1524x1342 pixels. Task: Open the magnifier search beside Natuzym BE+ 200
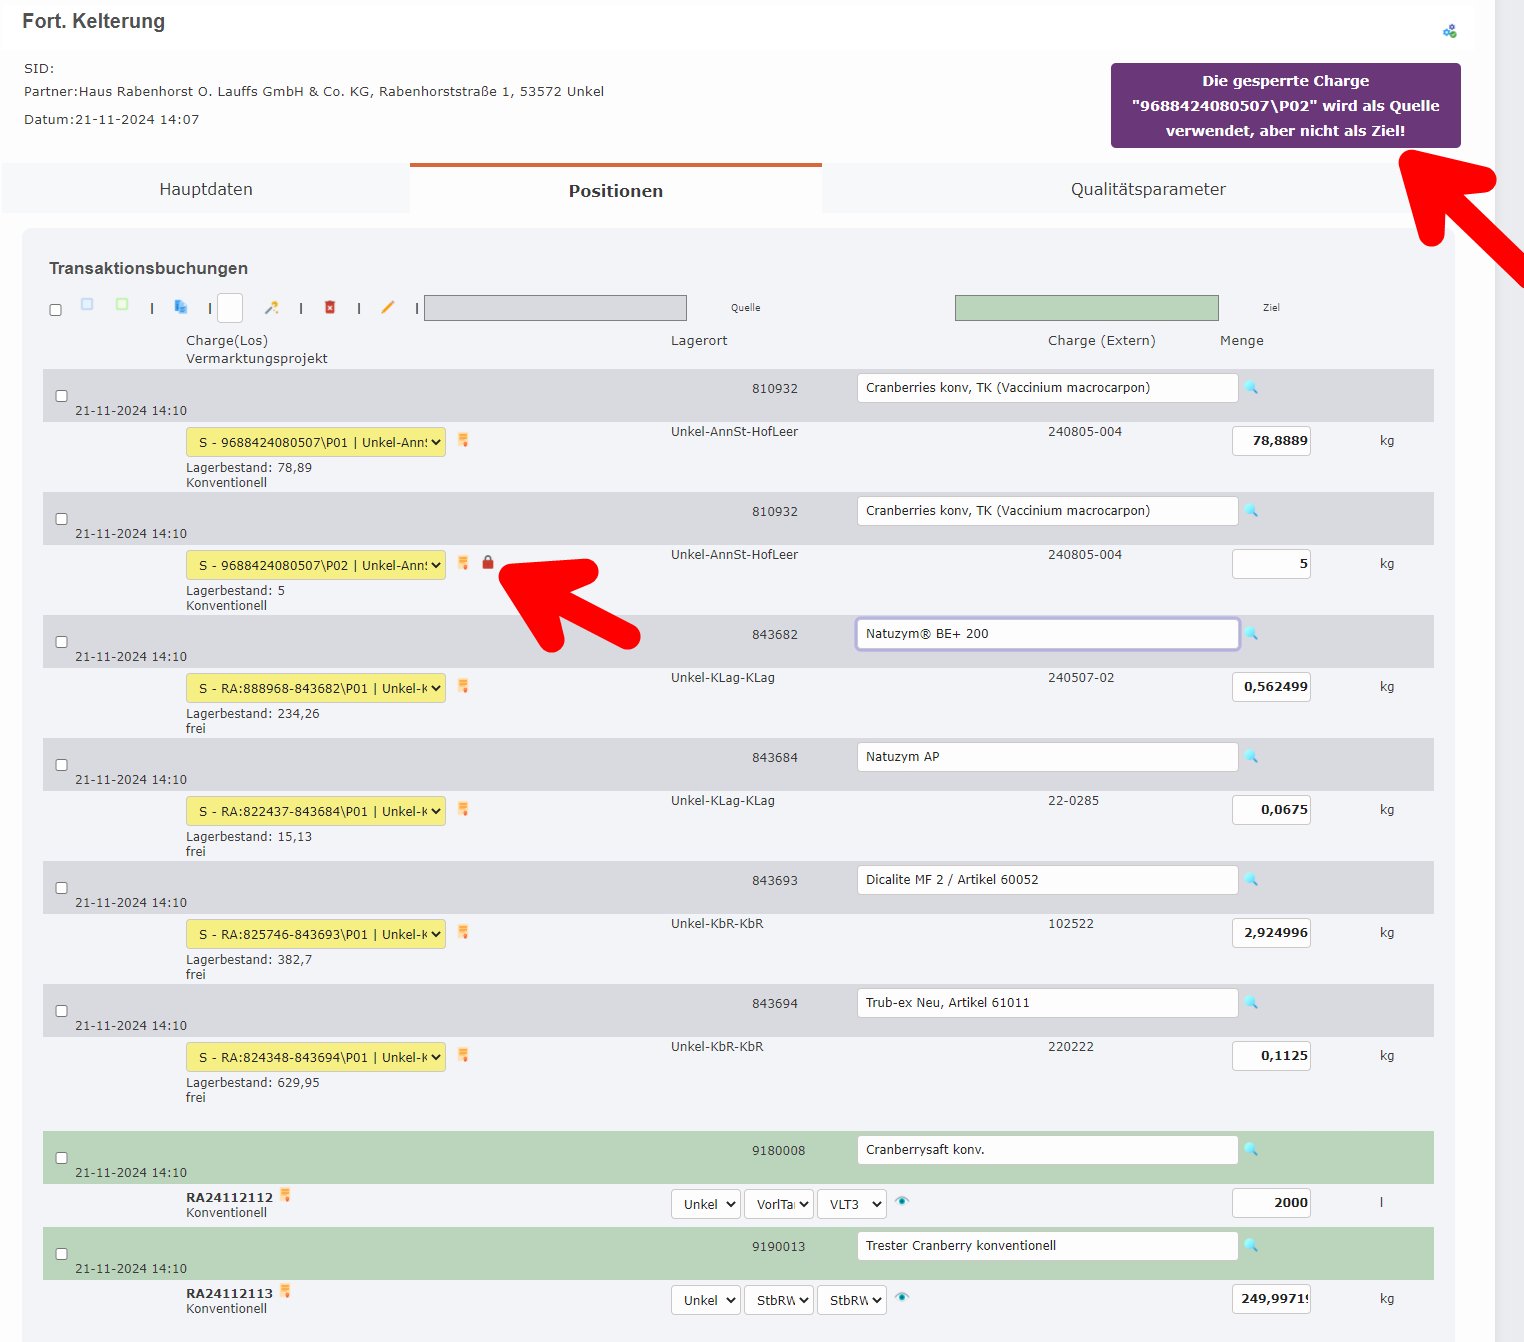coord(1252,633)
